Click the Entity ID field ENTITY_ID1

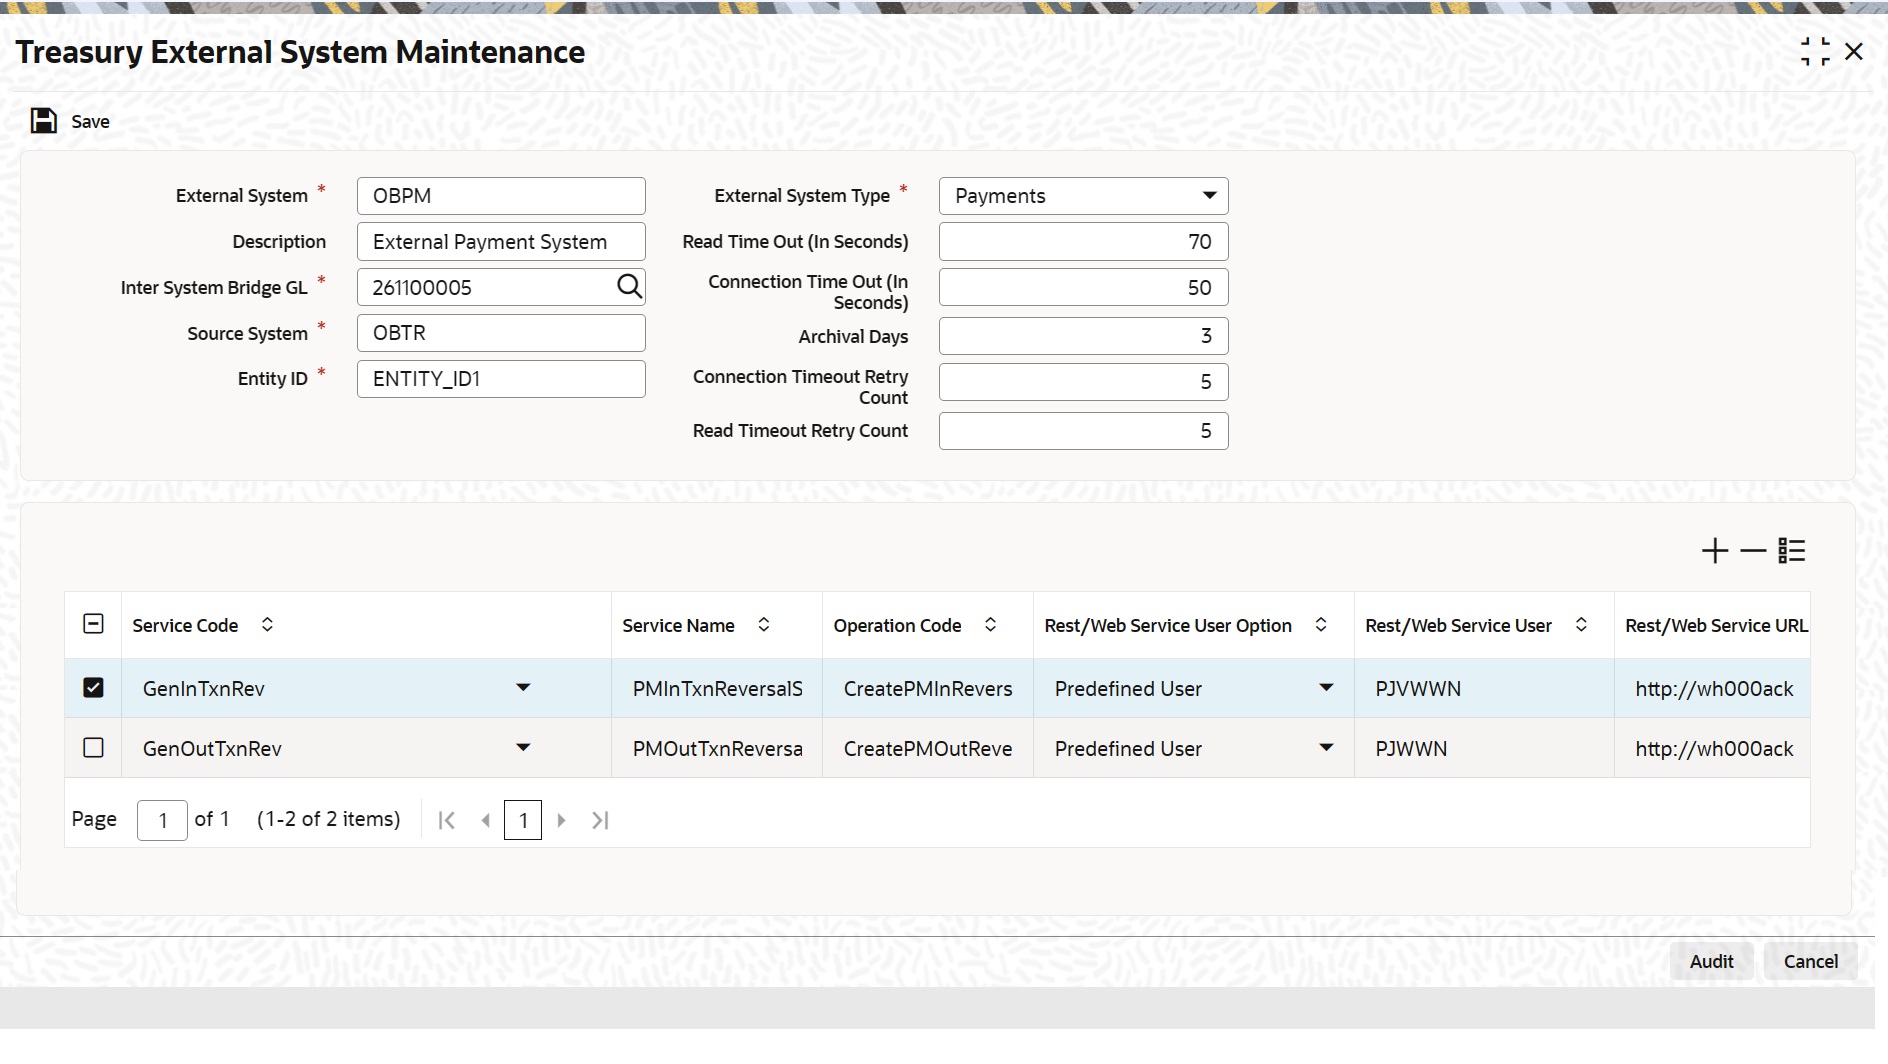point(501,379)
